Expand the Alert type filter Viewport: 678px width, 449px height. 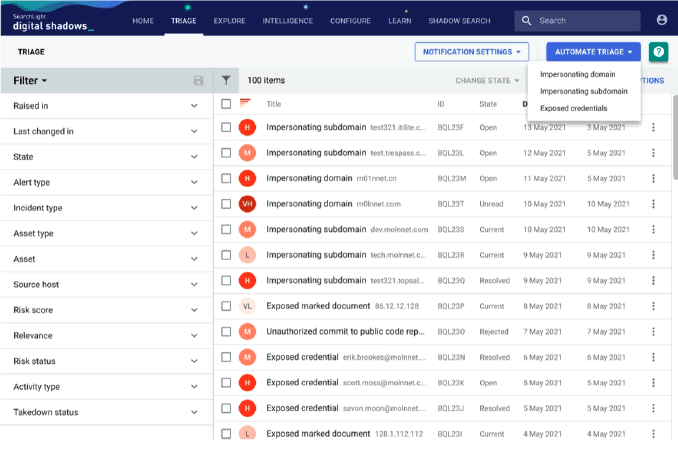106,182
